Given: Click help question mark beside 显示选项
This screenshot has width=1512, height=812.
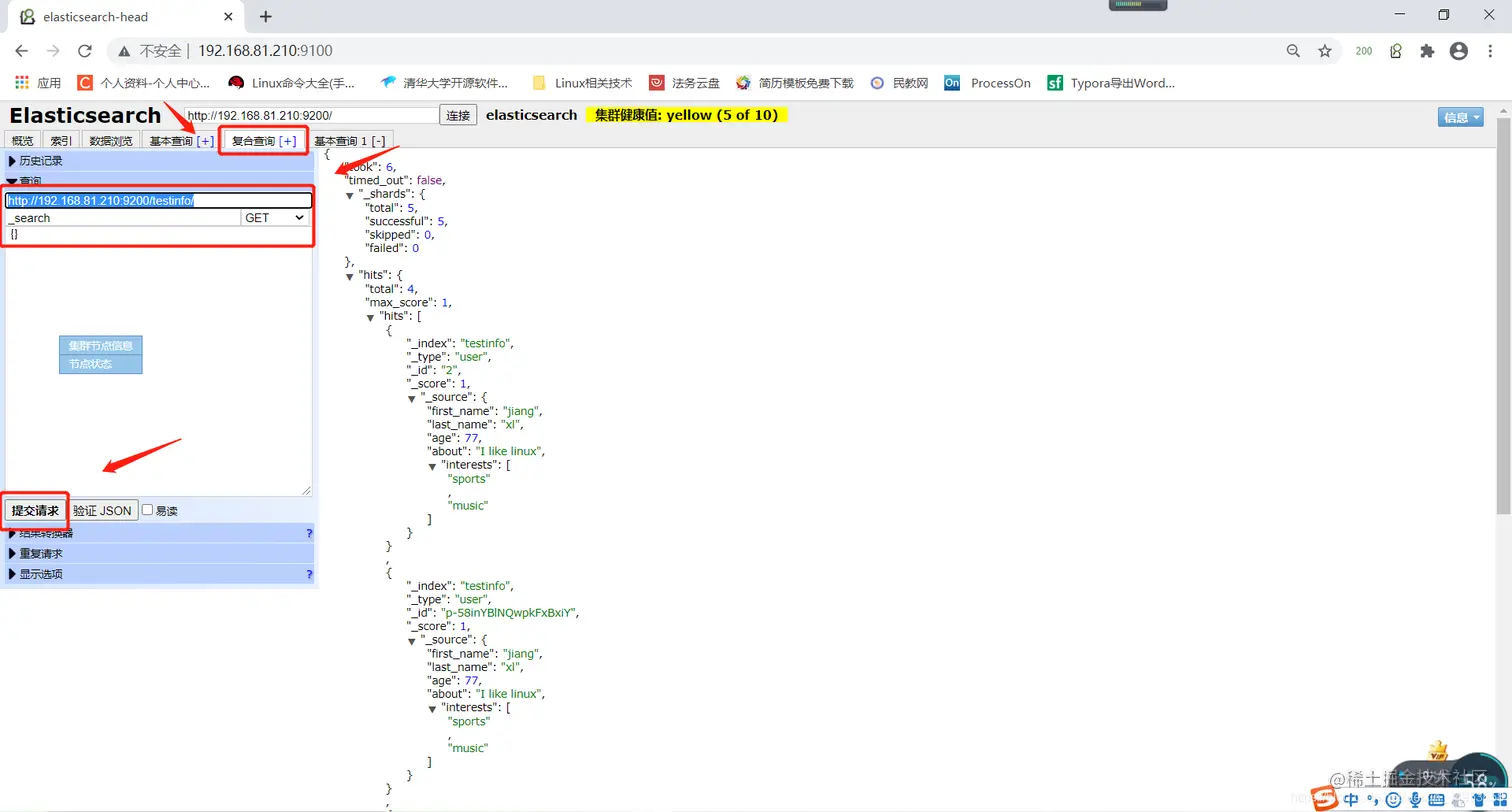Looking at the screenshot, I should pos(309,575).
